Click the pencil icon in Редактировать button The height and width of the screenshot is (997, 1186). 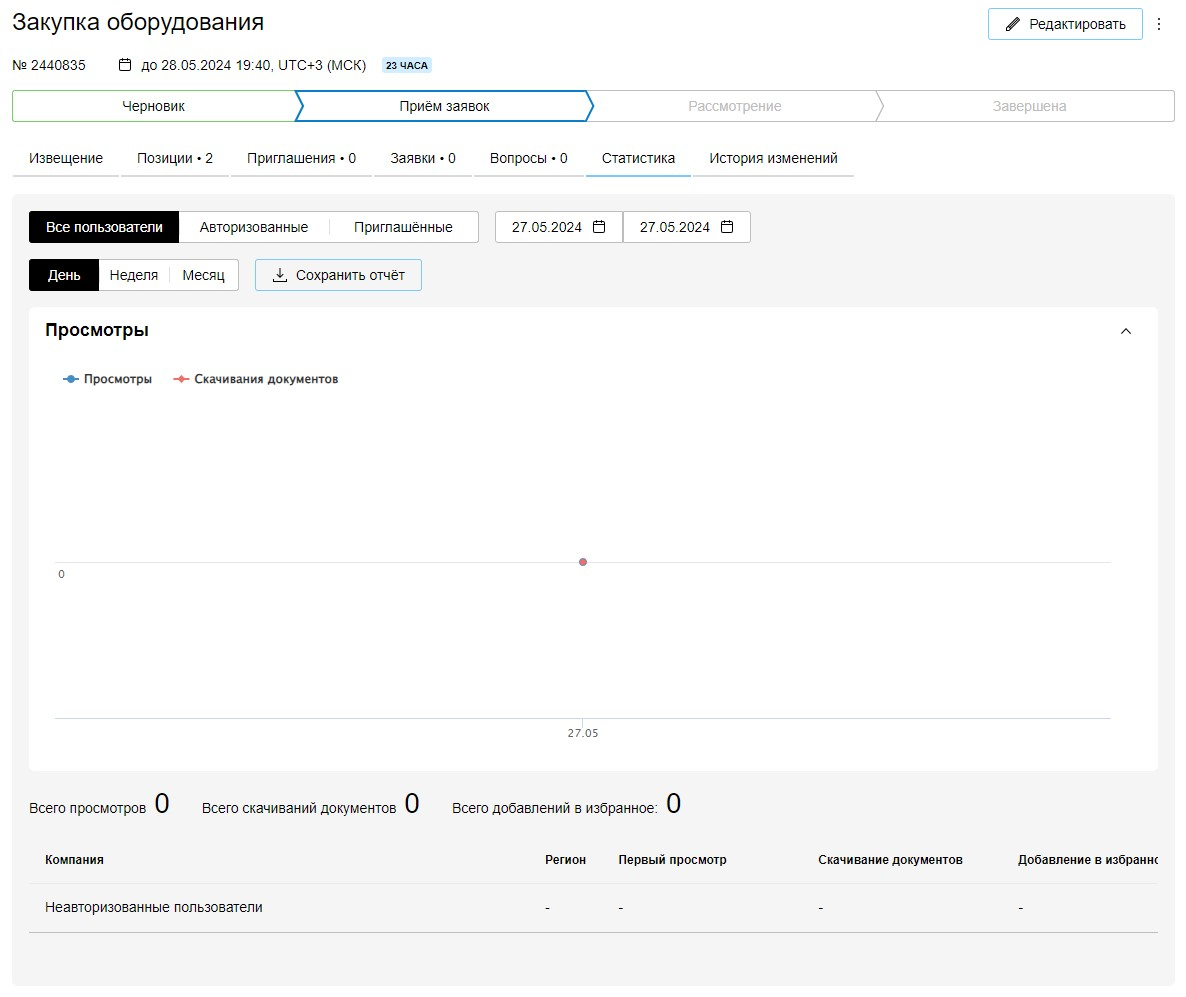tap(1012, 24)
